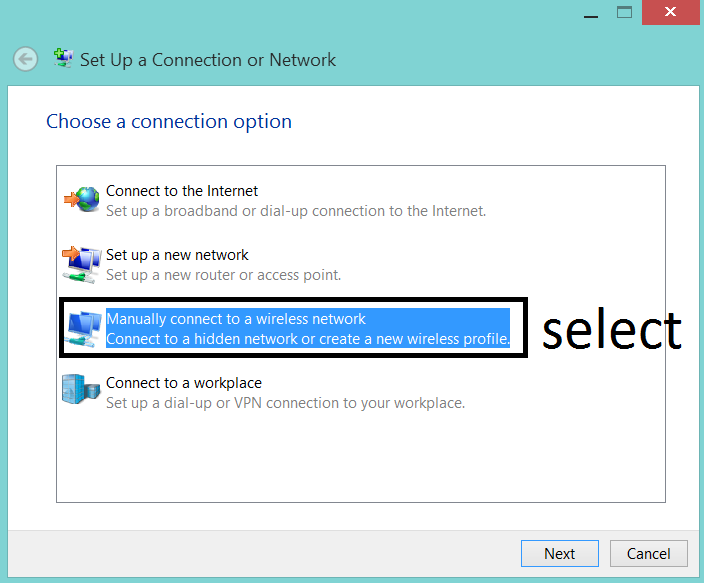704x583 pixels.
Task: Select the Manually connect wireless network icon
Action: [x=84, y=329]
